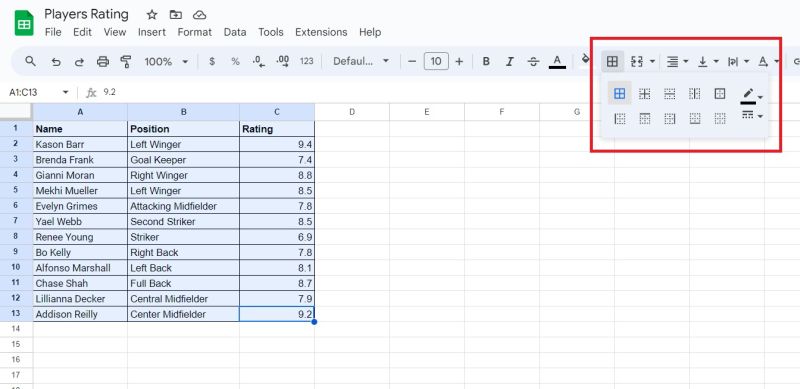Format as percent
Screen dimensions: 800x389
pyautogui.click(x=235, y=62)
